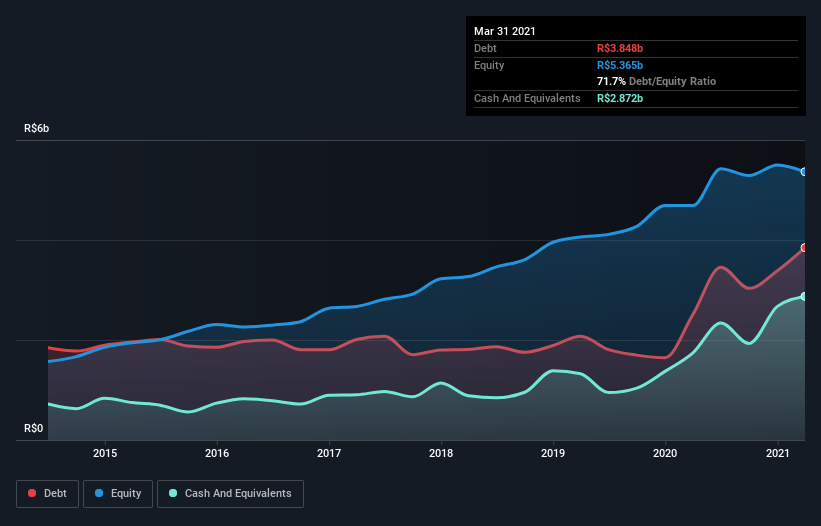Click the R$3.848b debt value
This screenshot has height=526, width=821.
[x=620, y=49]
